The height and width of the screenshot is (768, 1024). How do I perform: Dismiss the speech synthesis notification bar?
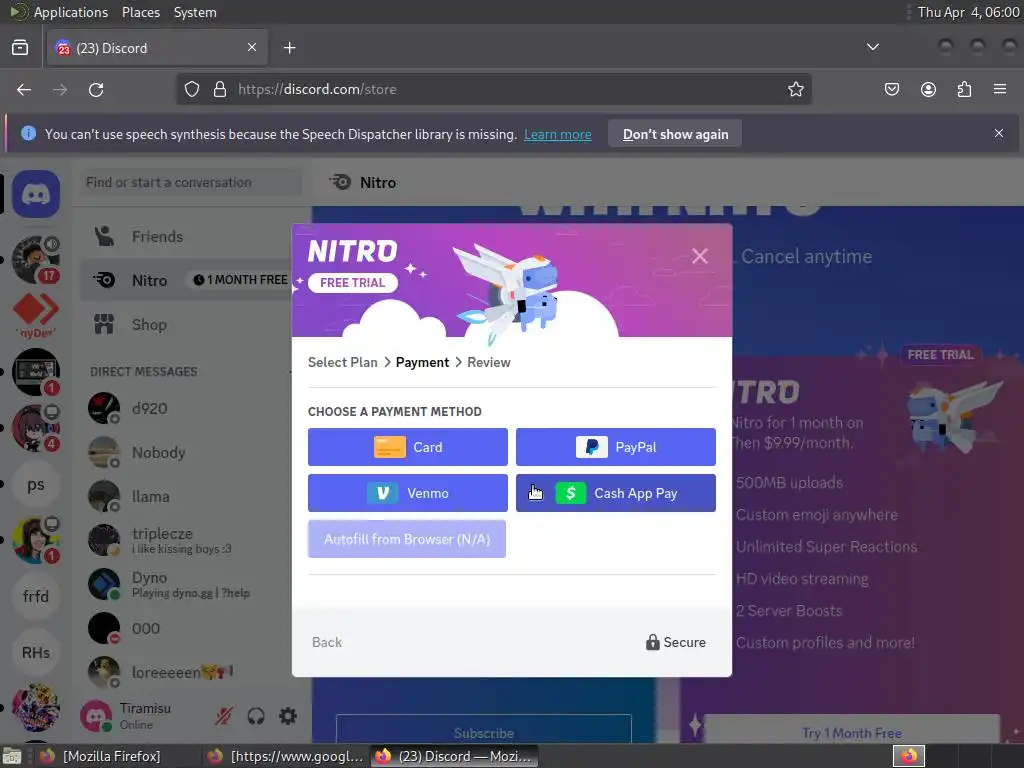click(999, 133)
